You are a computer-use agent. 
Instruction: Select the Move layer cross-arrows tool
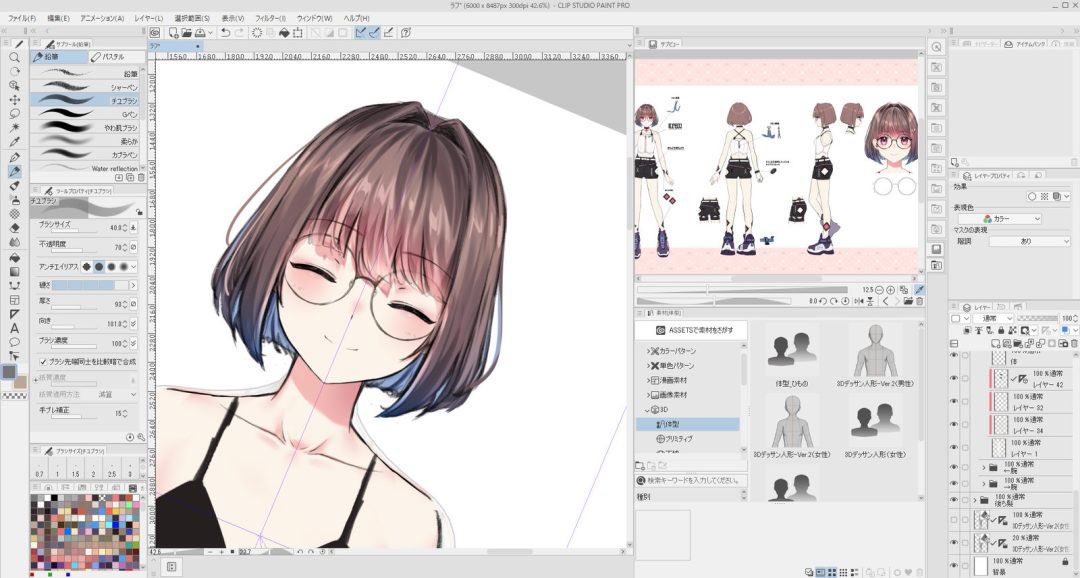coord(14,100)
